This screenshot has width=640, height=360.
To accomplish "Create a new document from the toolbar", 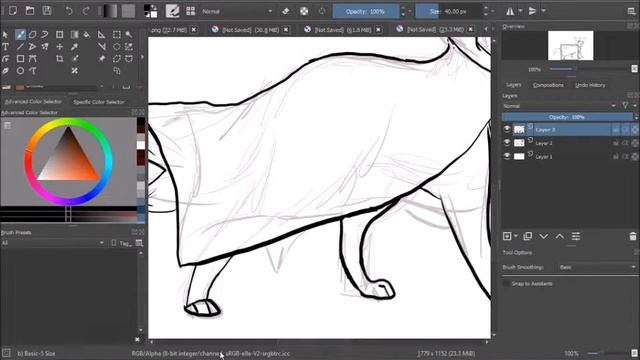I will pos(13,11).
